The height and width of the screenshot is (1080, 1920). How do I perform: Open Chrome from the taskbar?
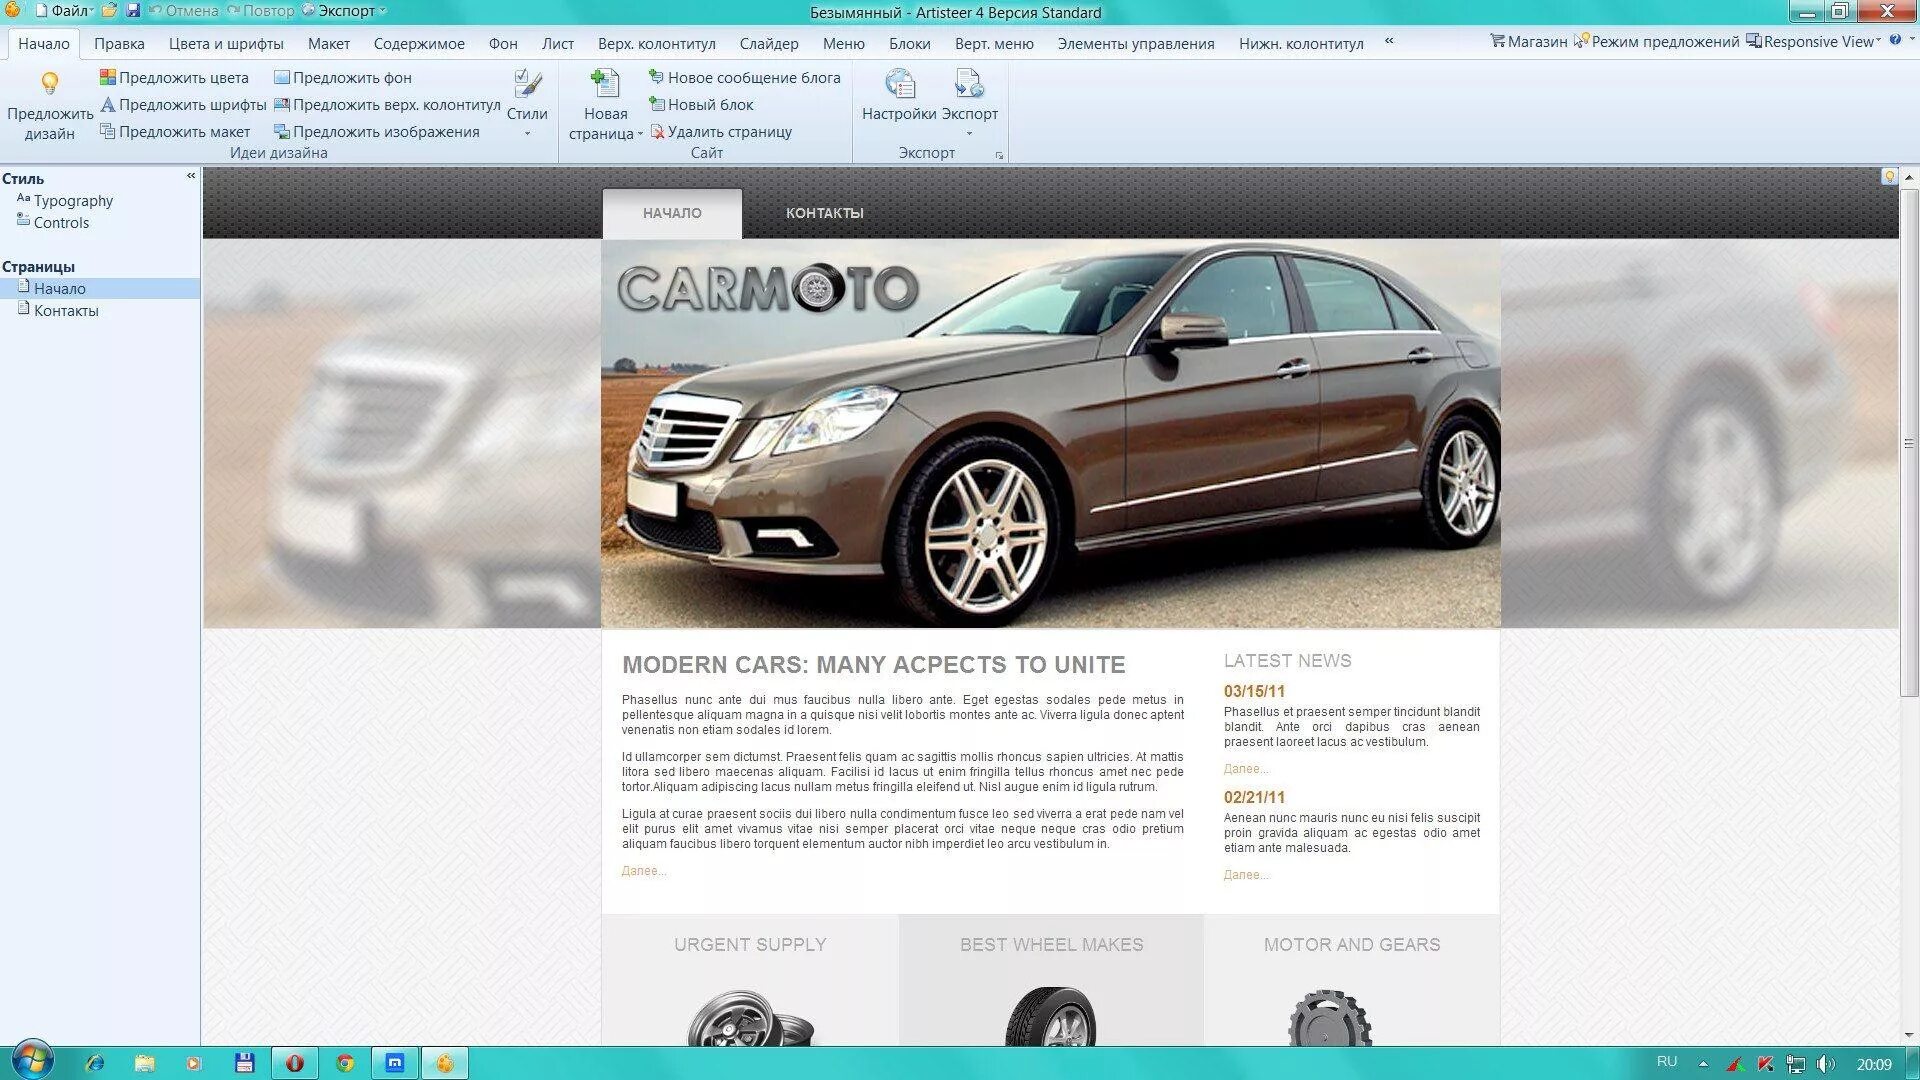(x=345, y=1063)
